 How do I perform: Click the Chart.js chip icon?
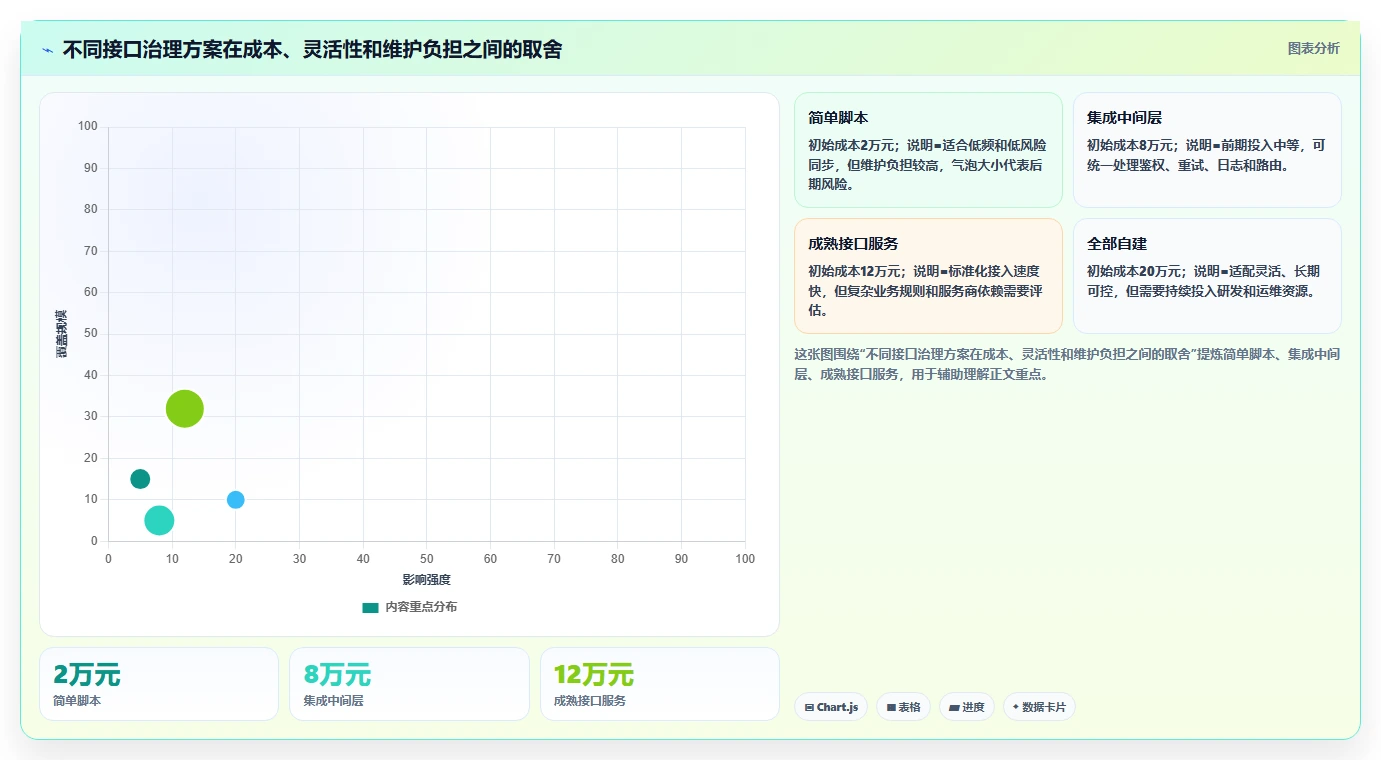(809, 708)
